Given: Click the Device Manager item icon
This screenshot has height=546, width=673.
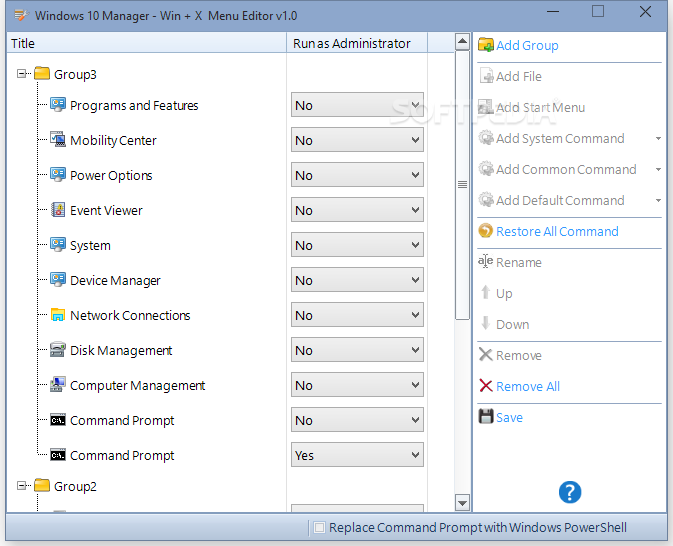Looking at the screenshot, I should (x=58, y=279).
